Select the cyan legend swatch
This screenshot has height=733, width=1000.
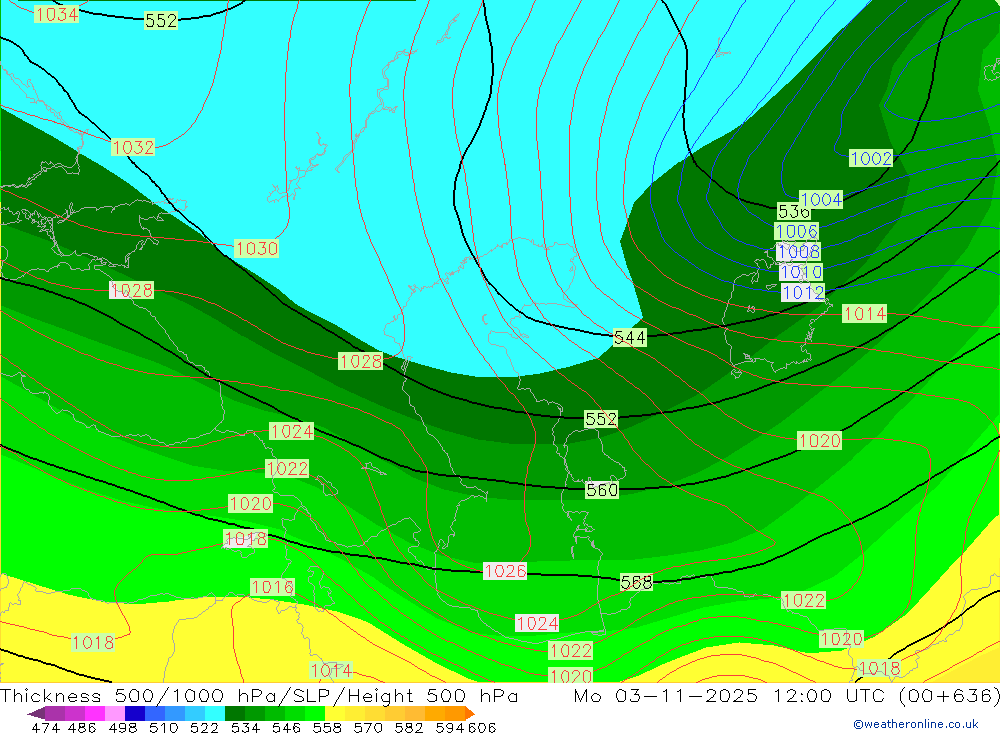click(x=215, y=713)
